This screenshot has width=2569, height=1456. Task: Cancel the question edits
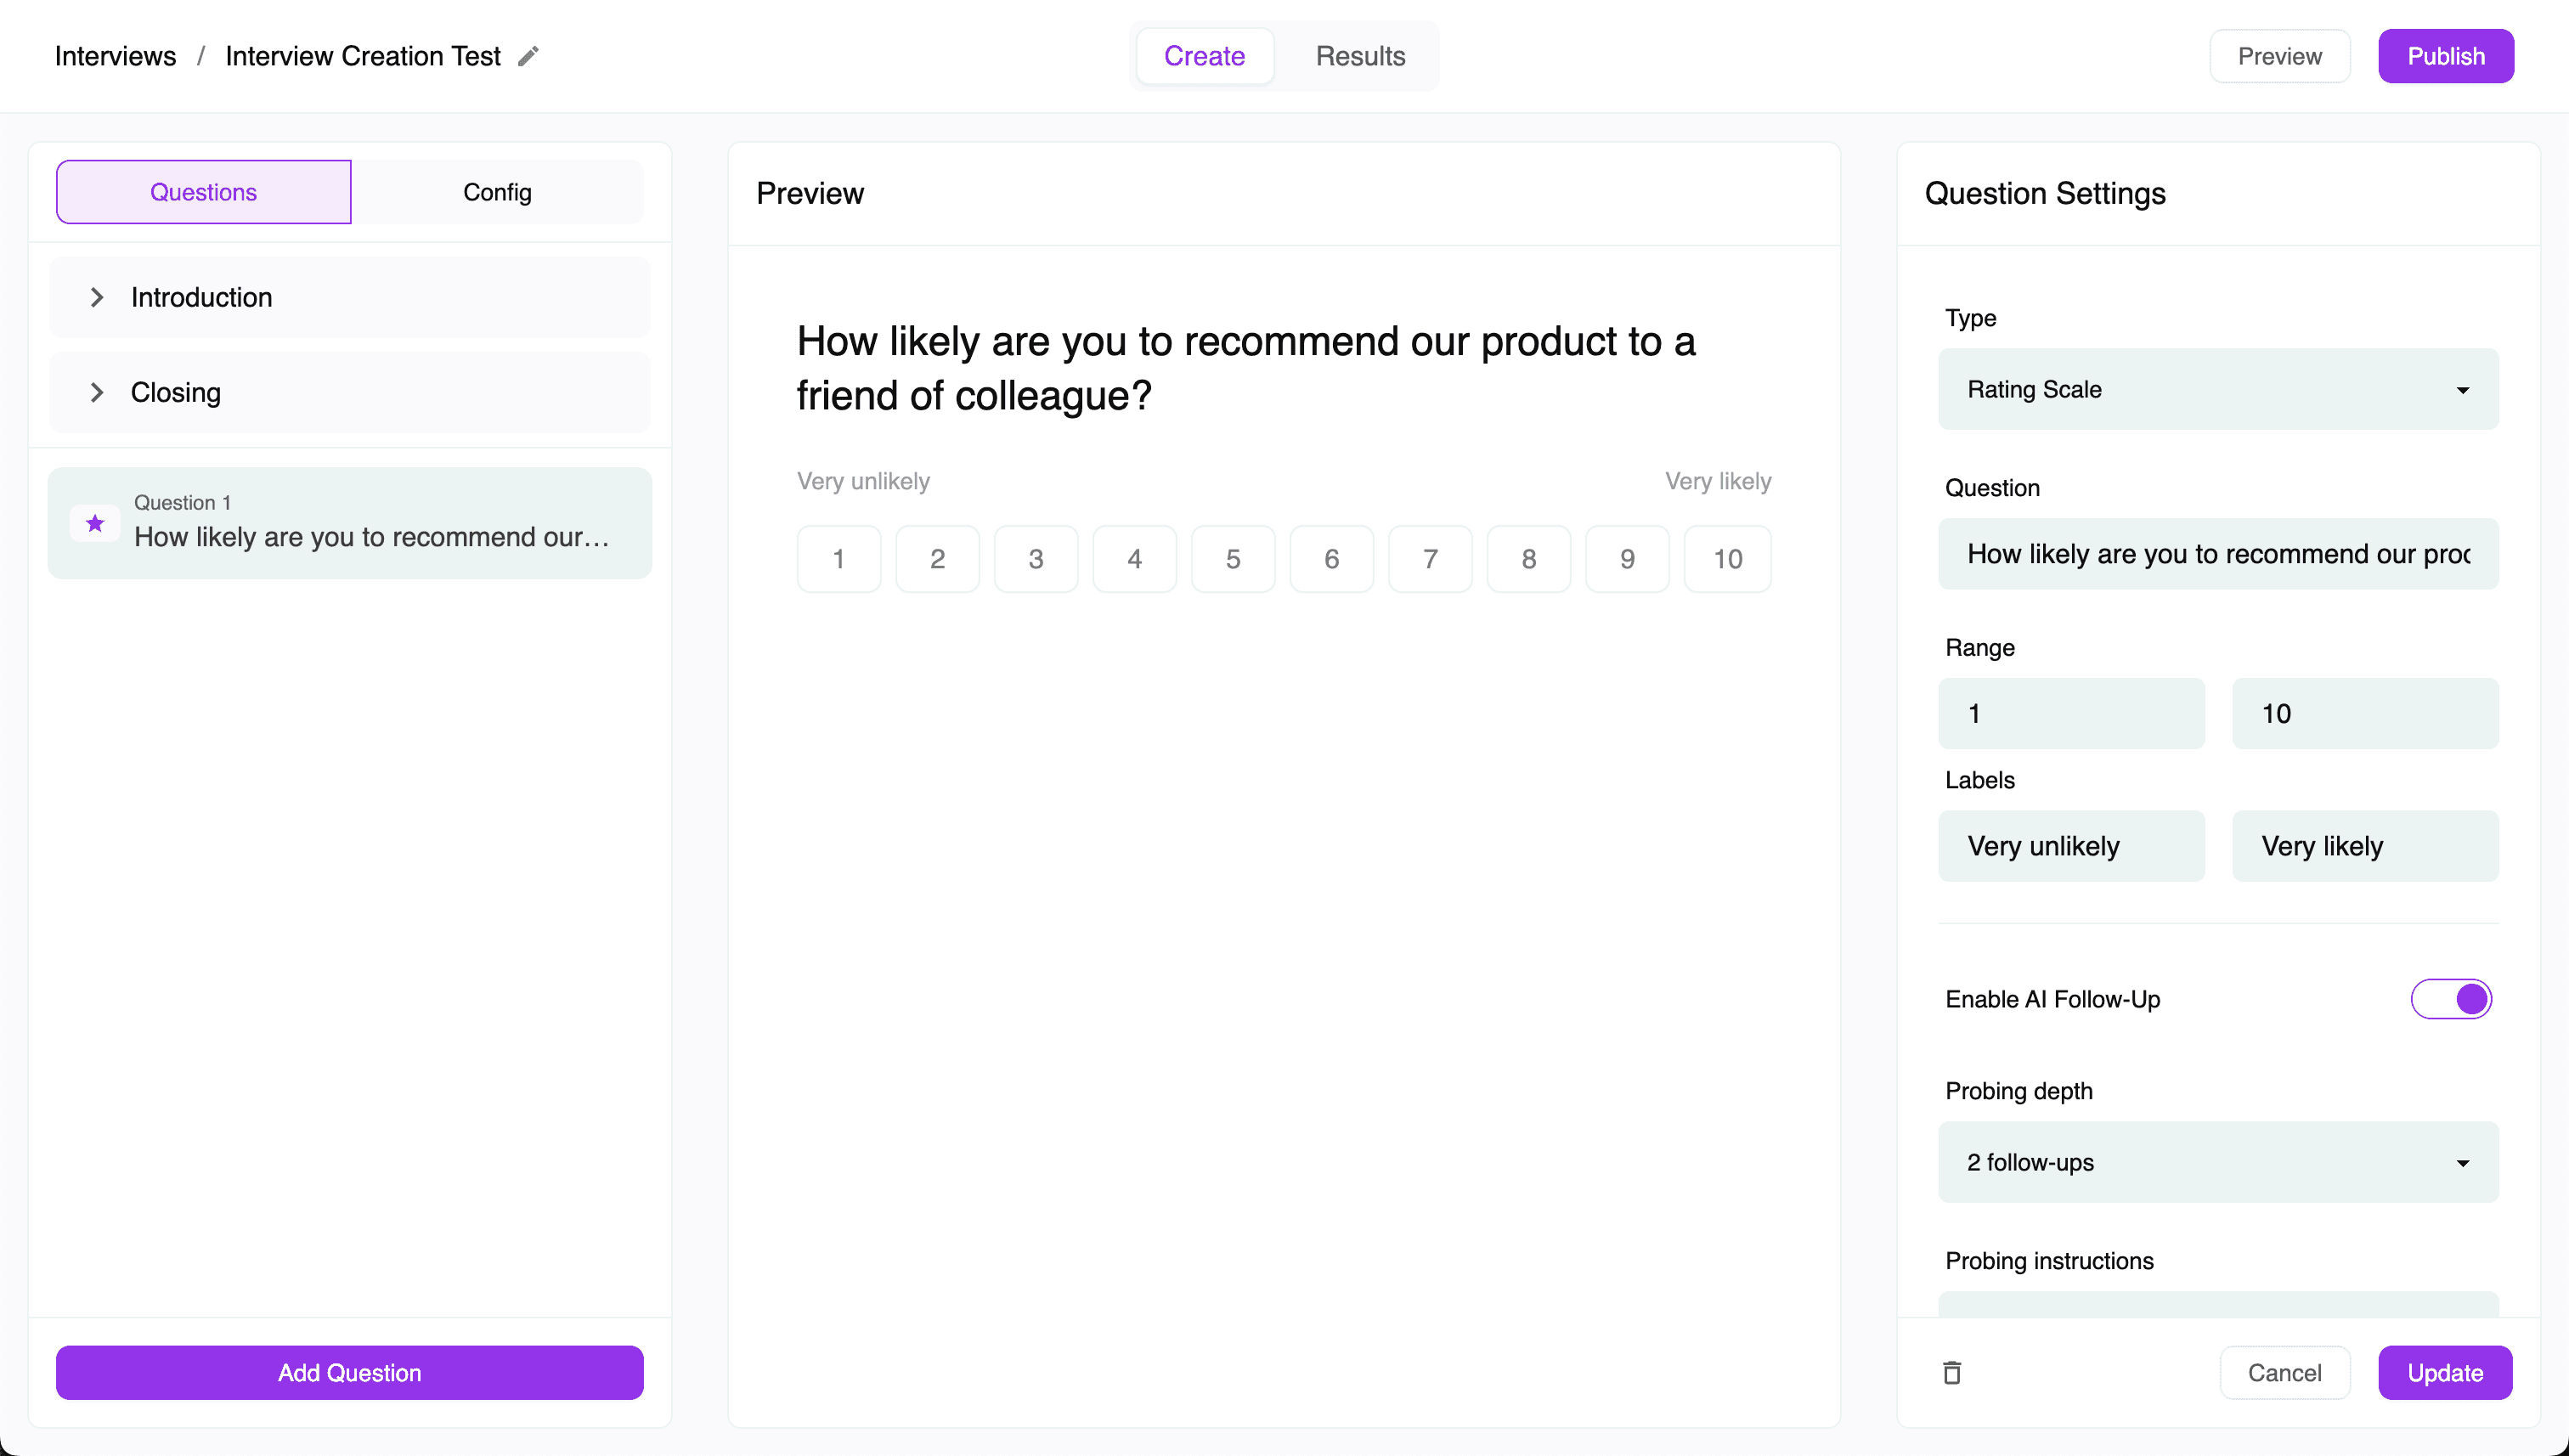tap(2284, 1372)
